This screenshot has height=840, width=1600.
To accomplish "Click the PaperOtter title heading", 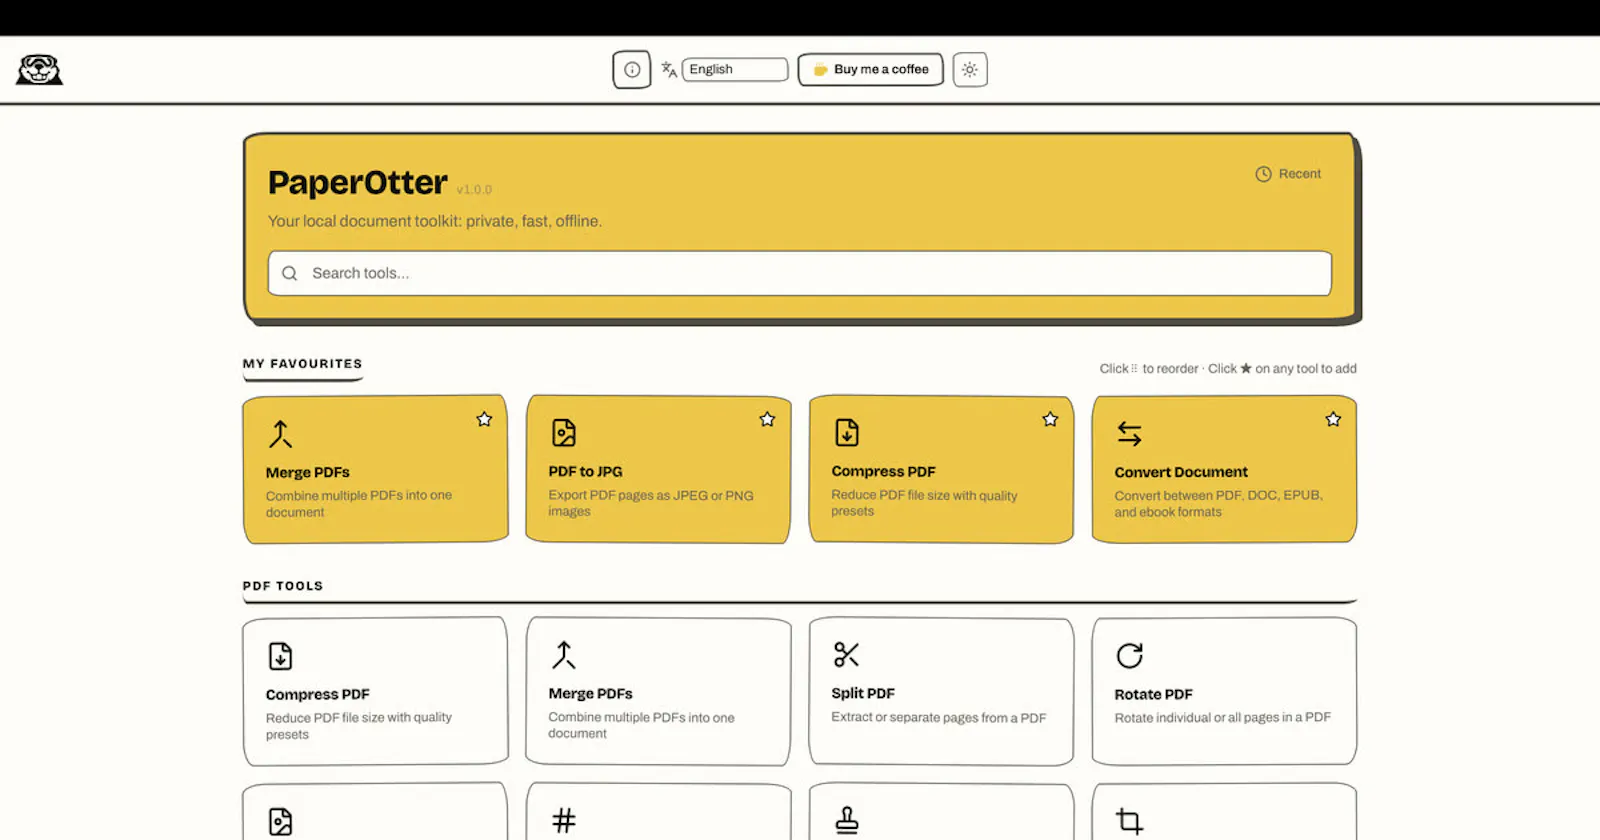I will pyautogui.click(x=358, y=182).
